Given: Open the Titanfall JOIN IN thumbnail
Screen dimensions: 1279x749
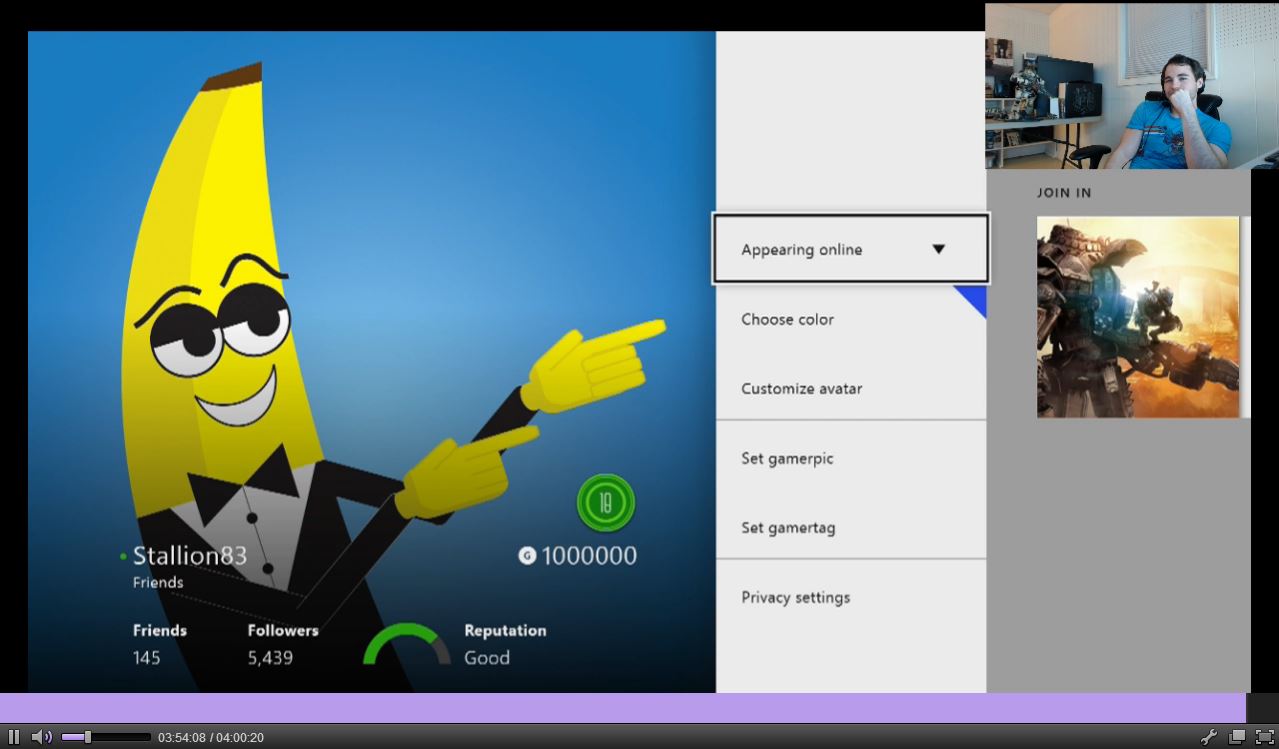Looking at the screenshot, I should (x=1138, y=317).
